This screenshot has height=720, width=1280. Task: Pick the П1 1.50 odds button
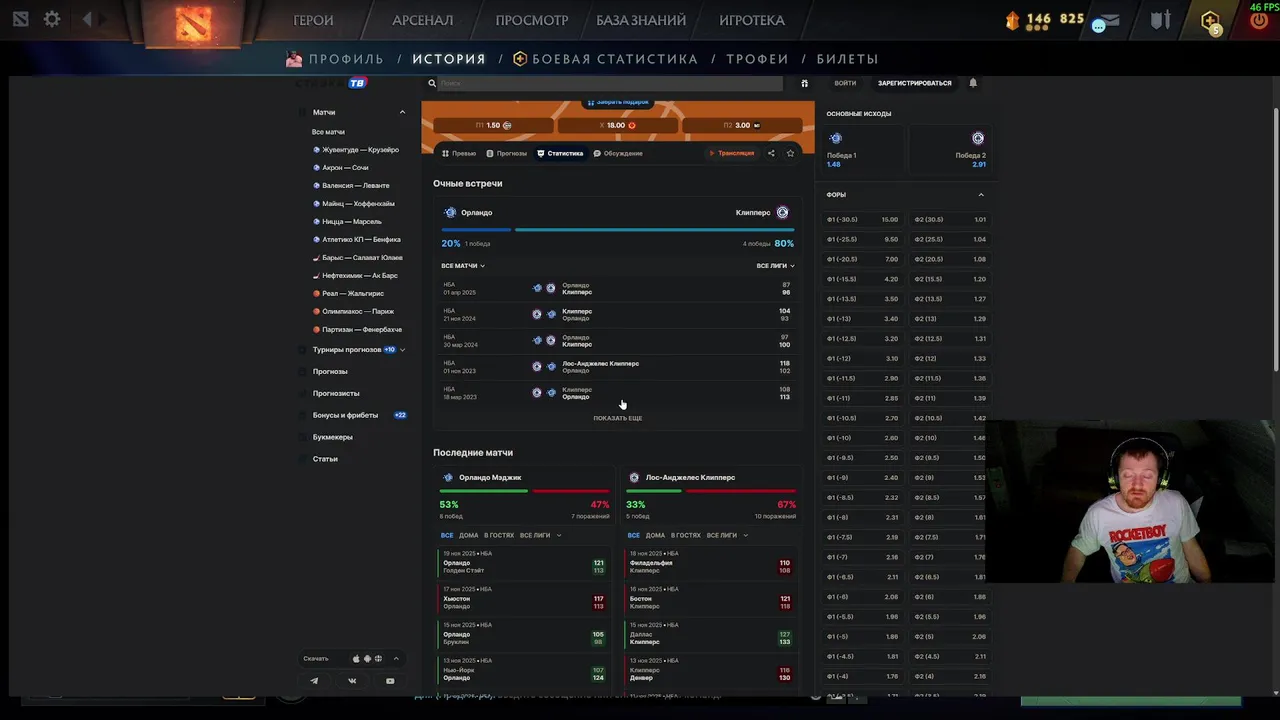pos(493,125)
